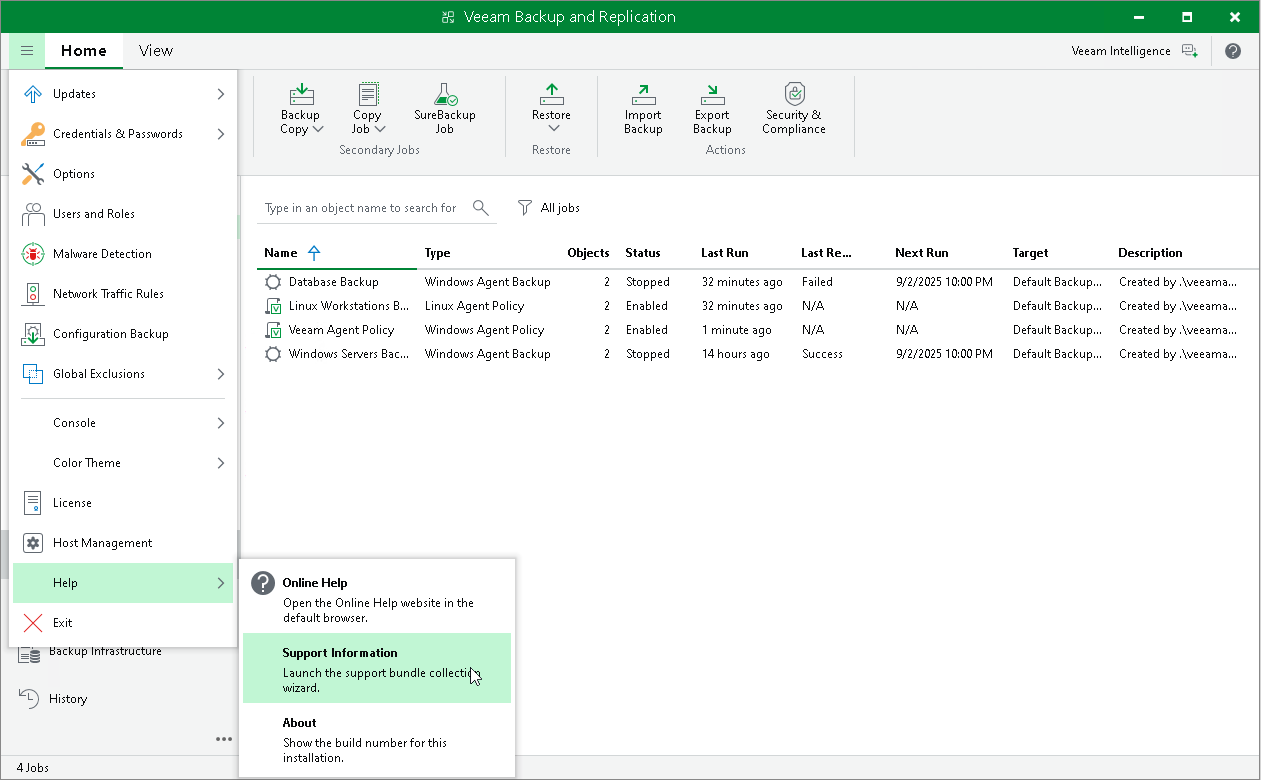Image resolution: width=1261 pixels, height=780 pixels.
Task: Click the Credentials & Passwords key icon
Action: (33, 134)
